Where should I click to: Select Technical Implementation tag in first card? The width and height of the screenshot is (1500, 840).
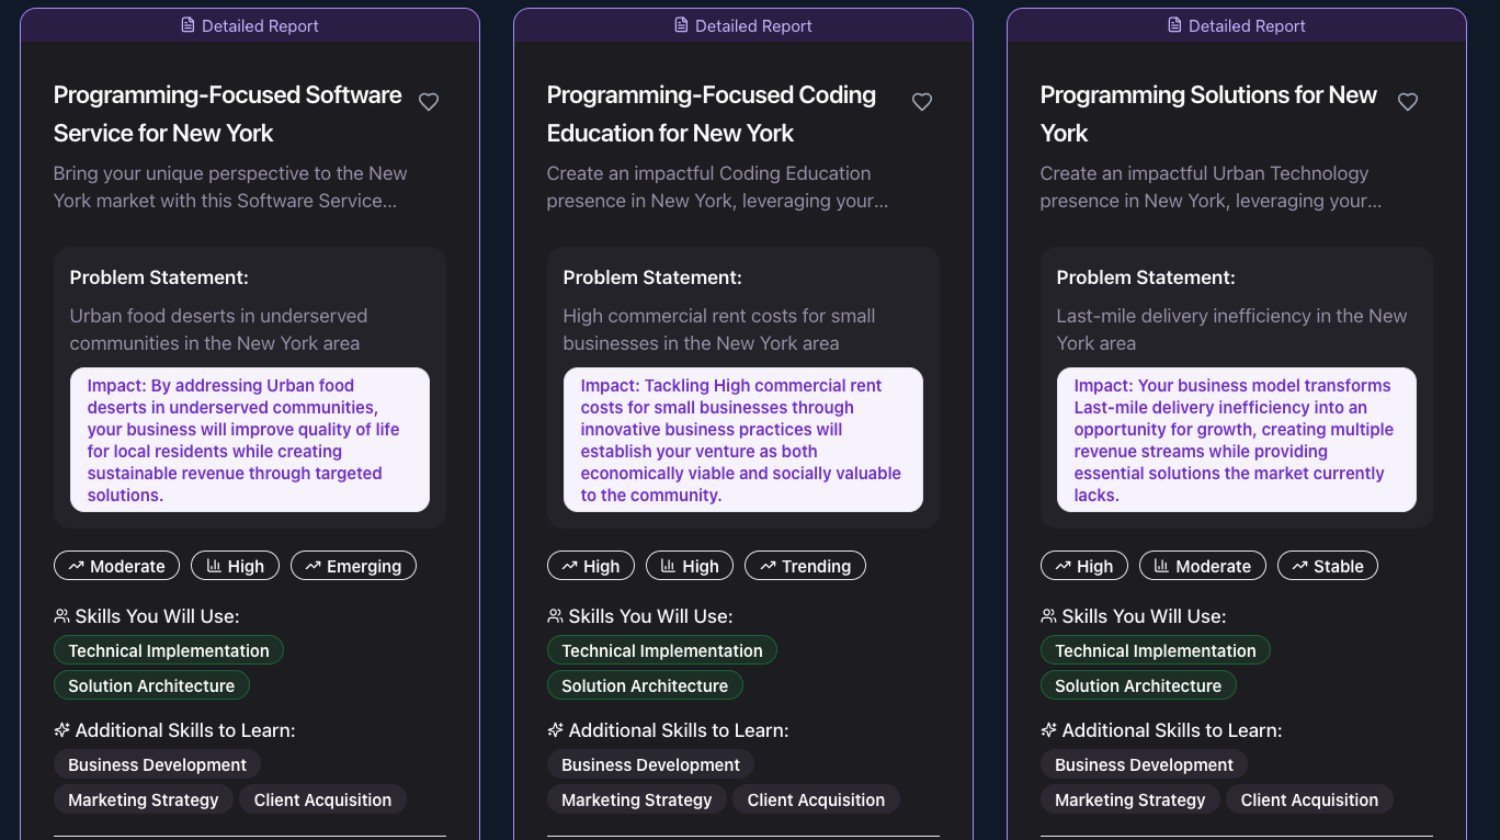pyautogui.click(x=168, y=651)
